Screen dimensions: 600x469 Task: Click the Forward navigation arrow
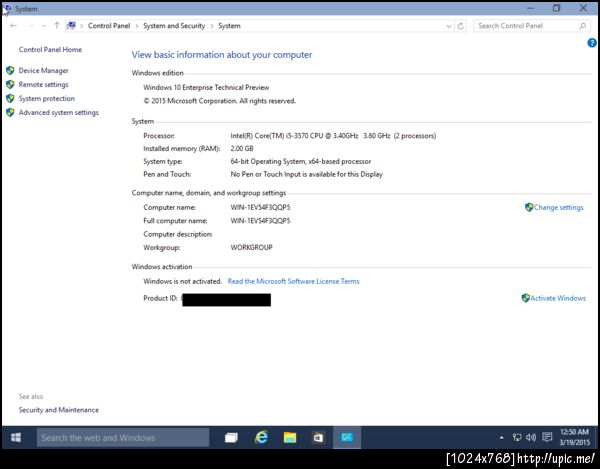(x=30, y=26)
